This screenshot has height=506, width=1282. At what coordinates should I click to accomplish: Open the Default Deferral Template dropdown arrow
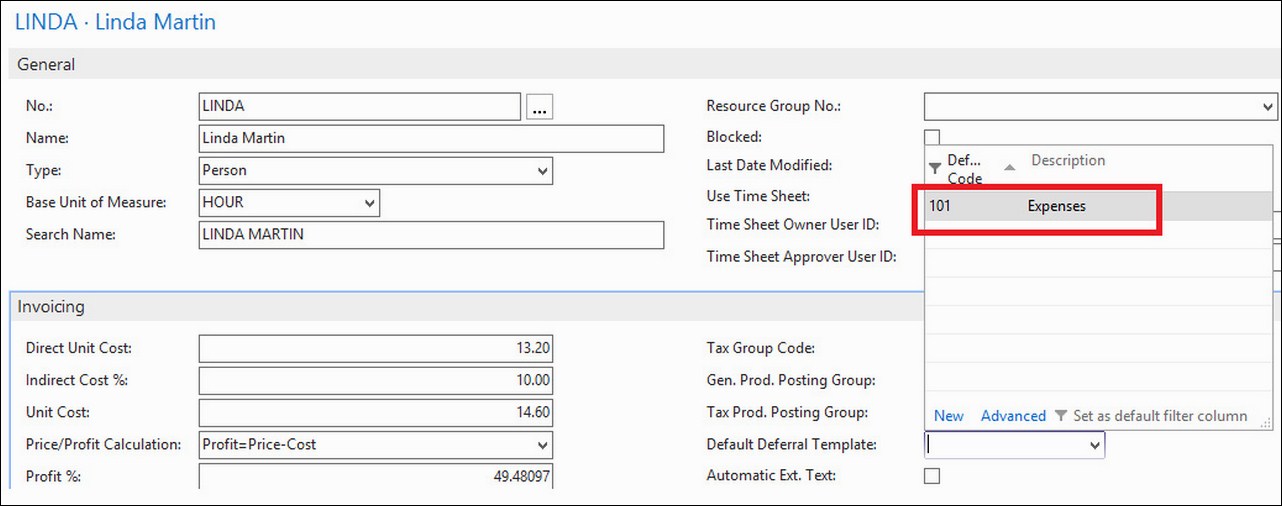[x=1095, y=445]
